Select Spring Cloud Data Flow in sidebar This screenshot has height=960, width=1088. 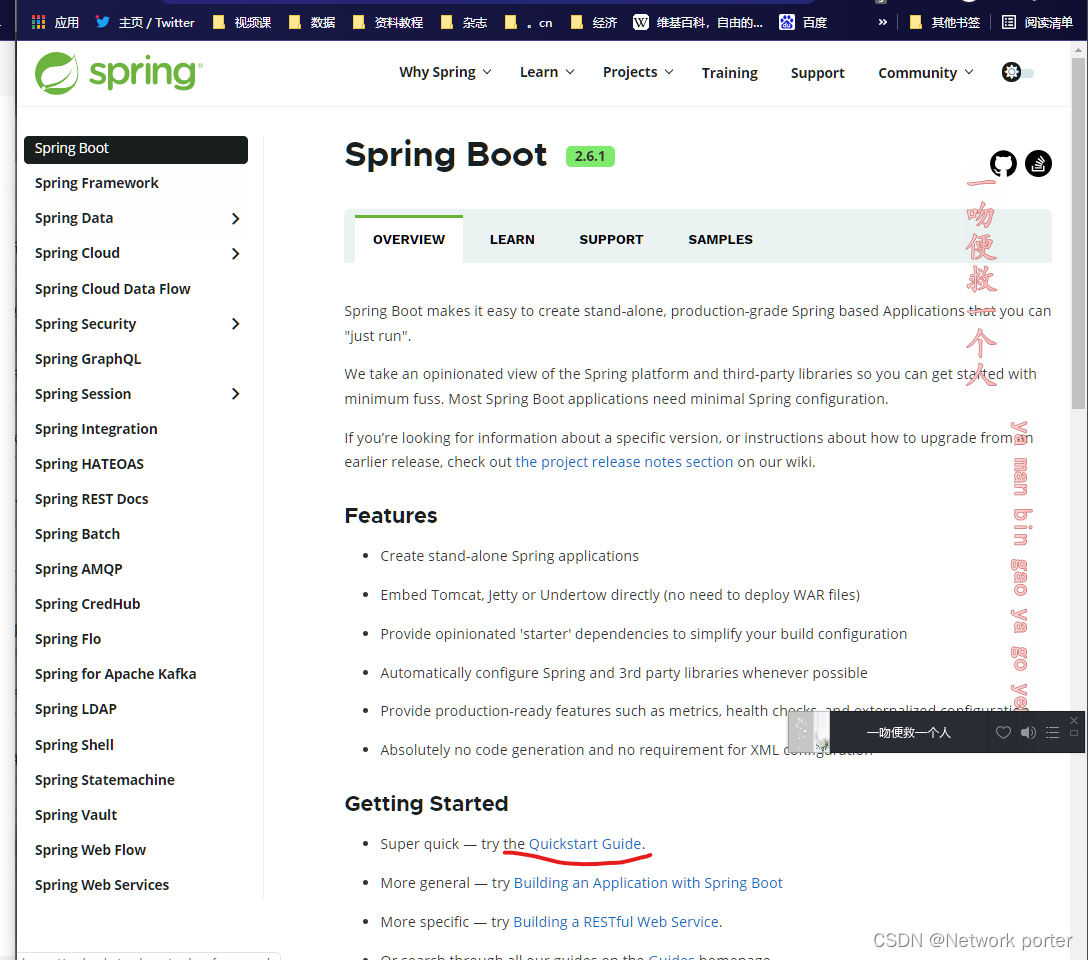pyautogui.click(x=112, y=289)
